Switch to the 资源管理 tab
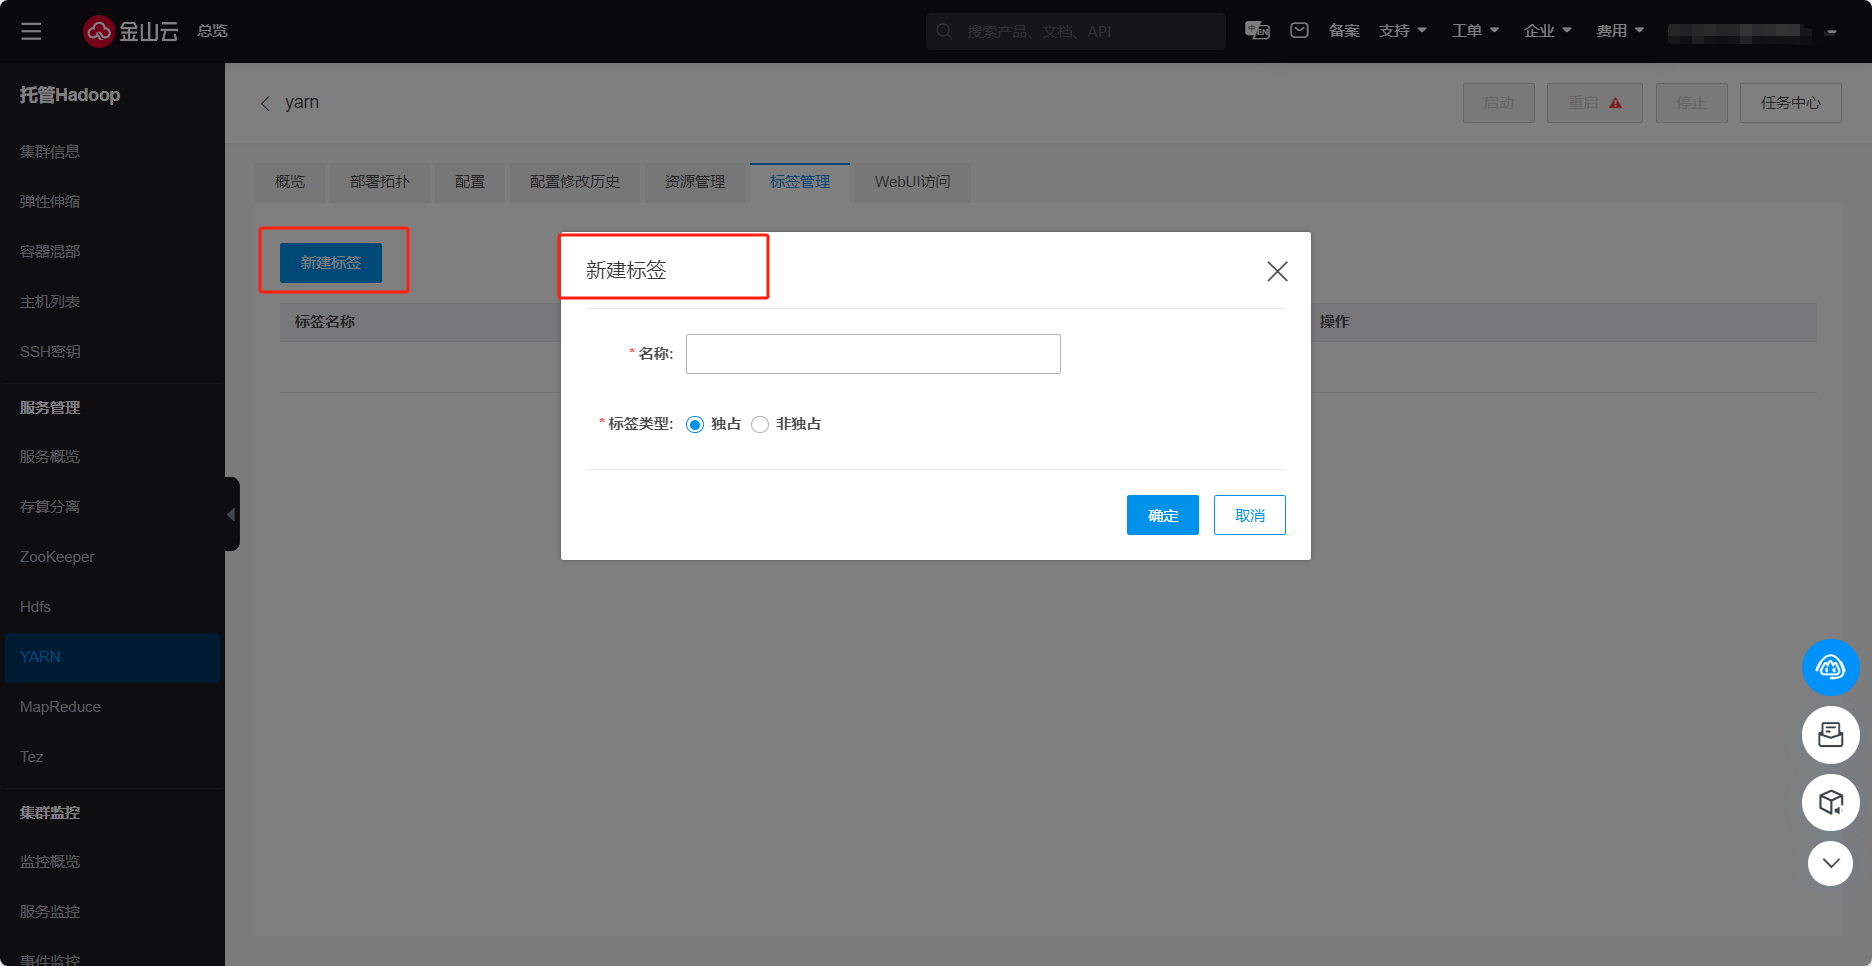This screenshot has height=966, width=1872. click(x=695, y=182)
